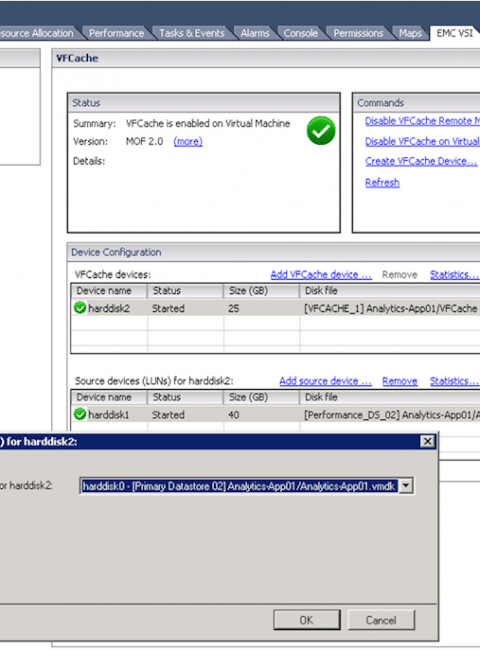Image resolution: width=480 pixels, height=650 pixels.
Task: Click the [Performance_DS_02] disk file cell
Action: 392,415
